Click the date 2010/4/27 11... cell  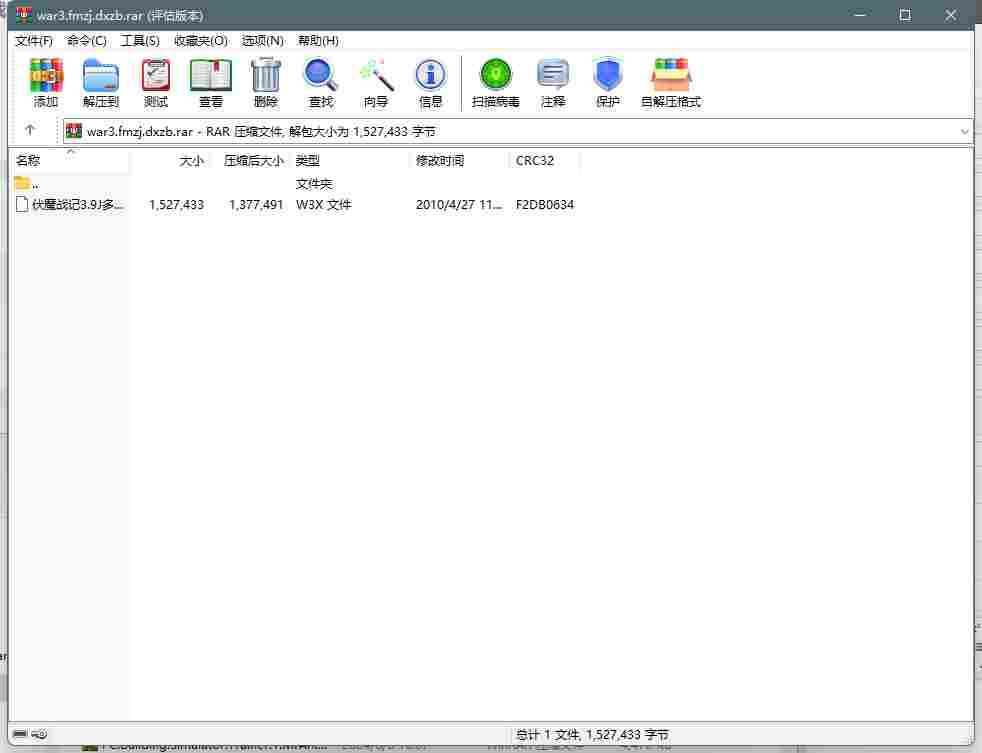tap(458, 205)
